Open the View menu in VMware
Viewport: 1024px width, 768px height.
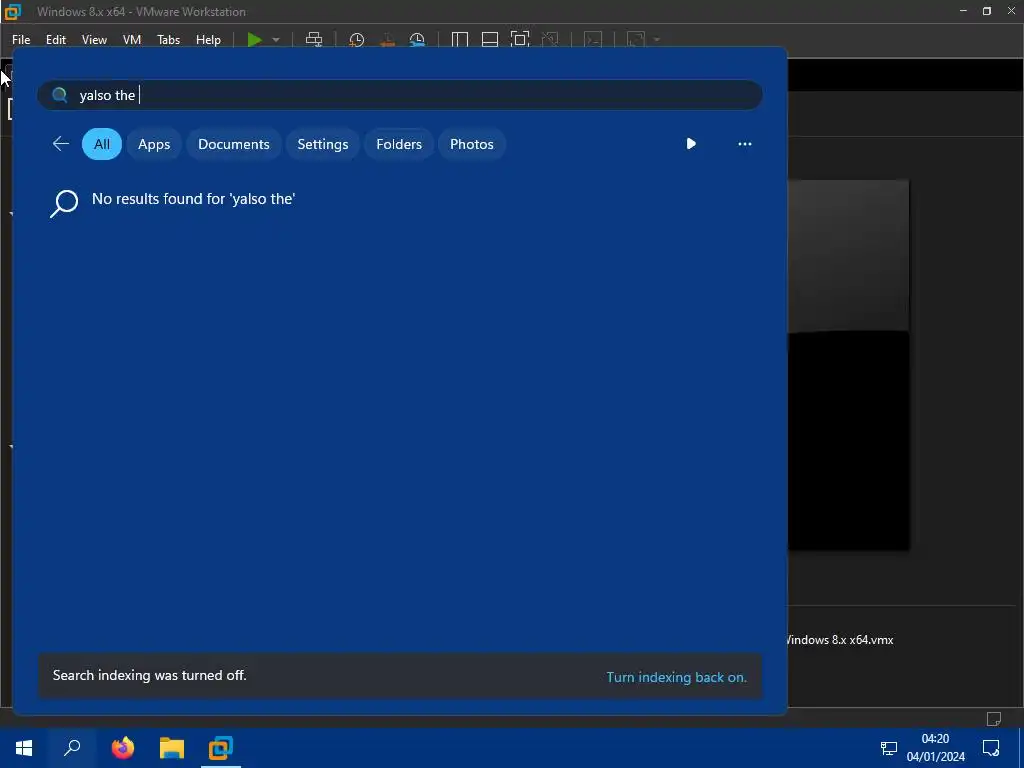94,40
